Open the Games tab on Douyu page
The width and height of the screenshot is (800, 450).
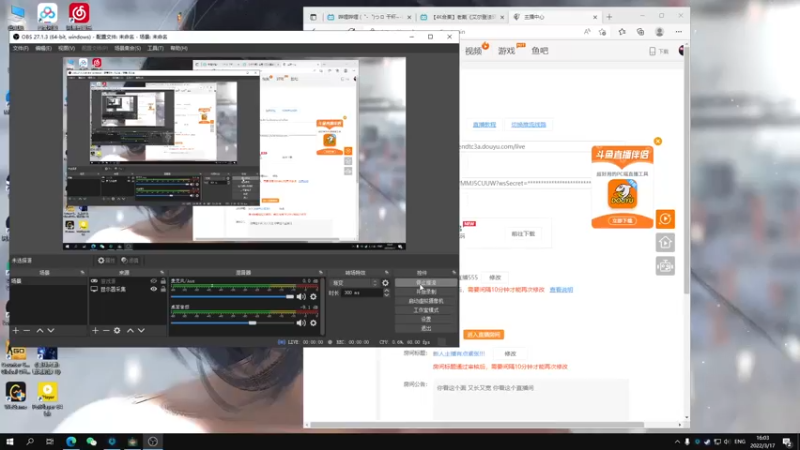click(507, 51)
